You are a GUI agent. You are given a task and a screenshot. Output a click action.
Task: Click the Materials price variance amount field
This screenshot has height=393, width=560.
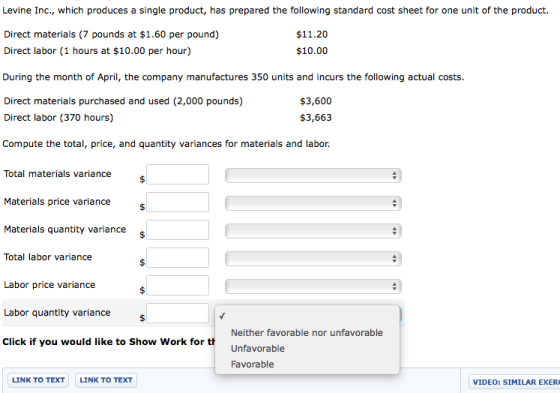point(178,202)
